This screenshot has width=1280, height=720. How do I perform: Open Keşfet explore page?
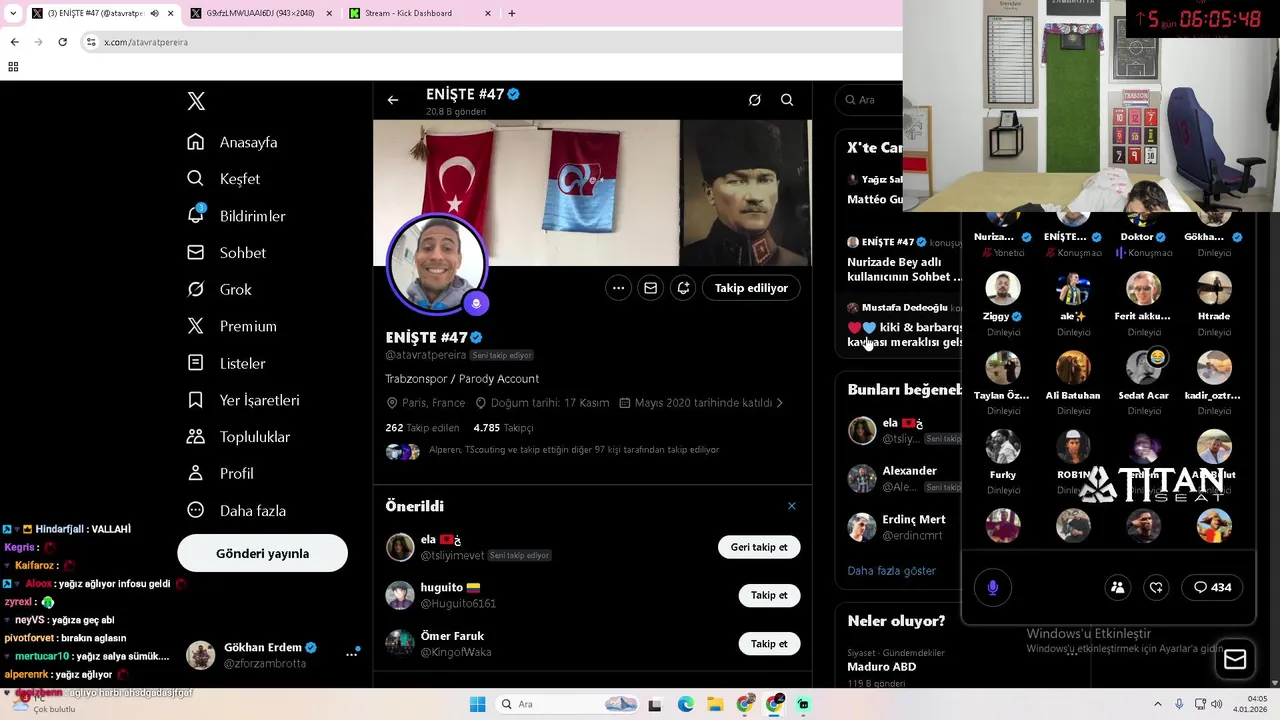point(223,179)
